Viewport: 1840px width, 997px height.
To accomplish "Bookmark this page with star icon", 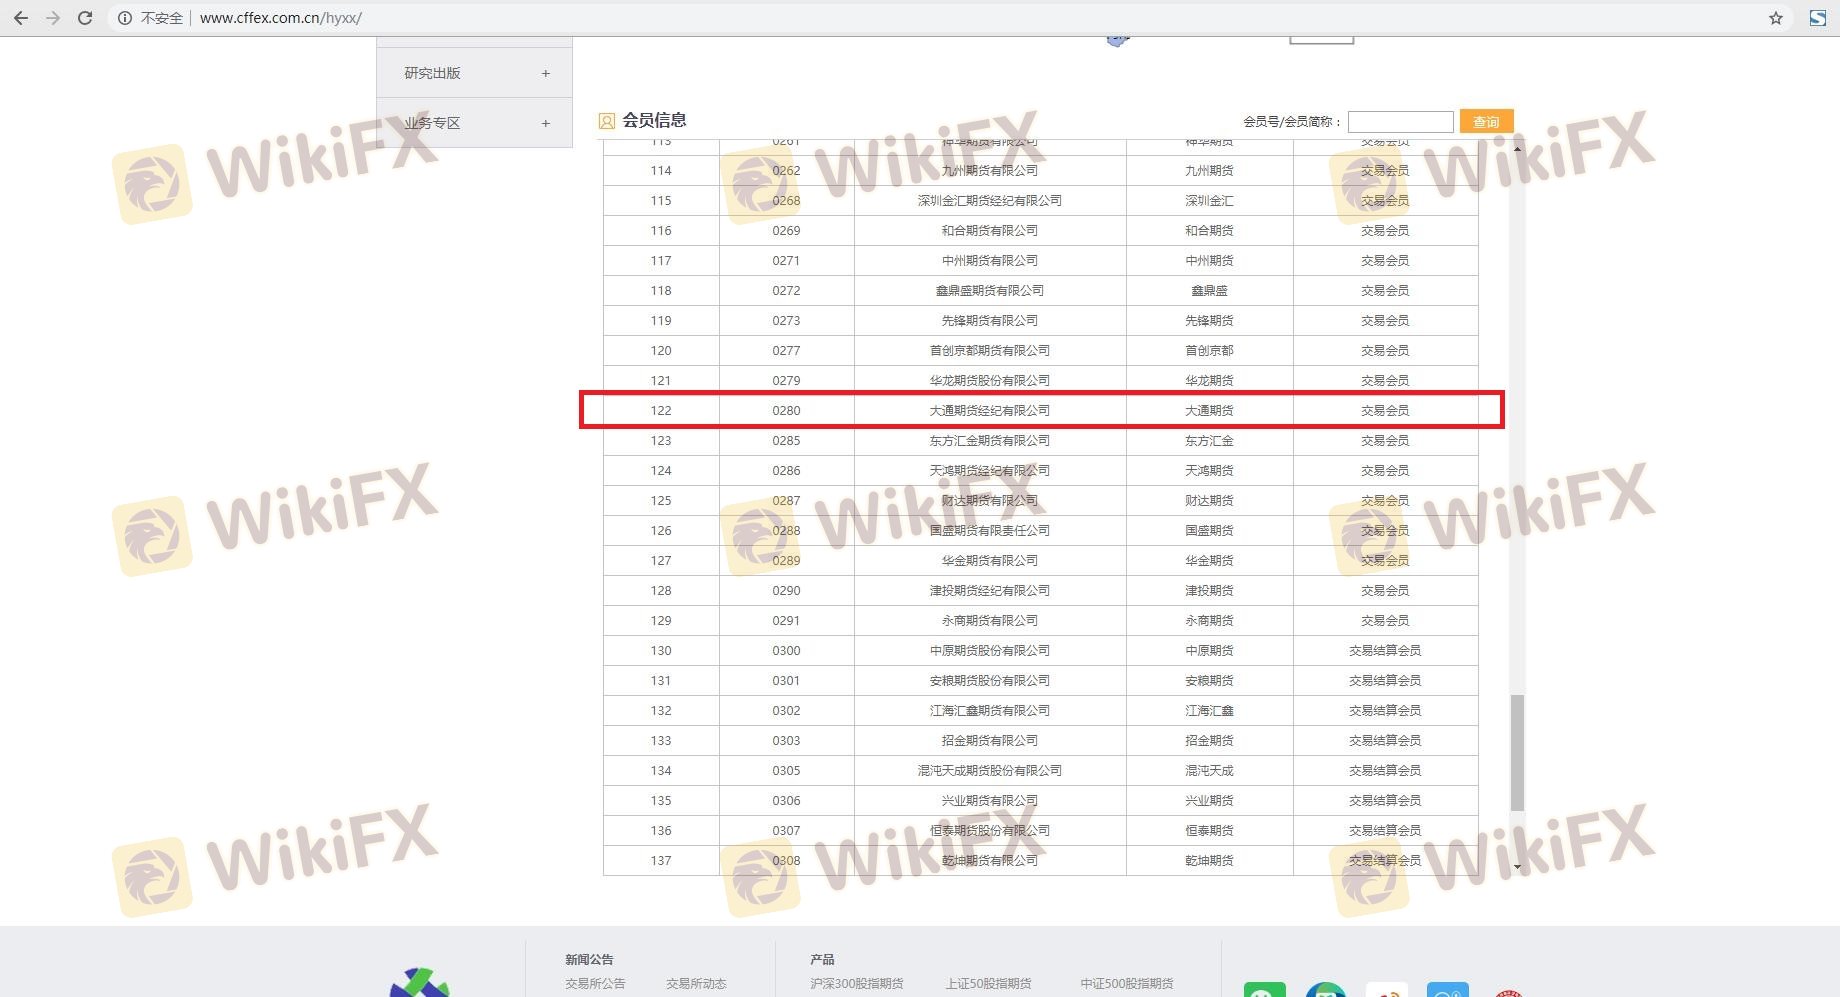I will (1775, 18).
